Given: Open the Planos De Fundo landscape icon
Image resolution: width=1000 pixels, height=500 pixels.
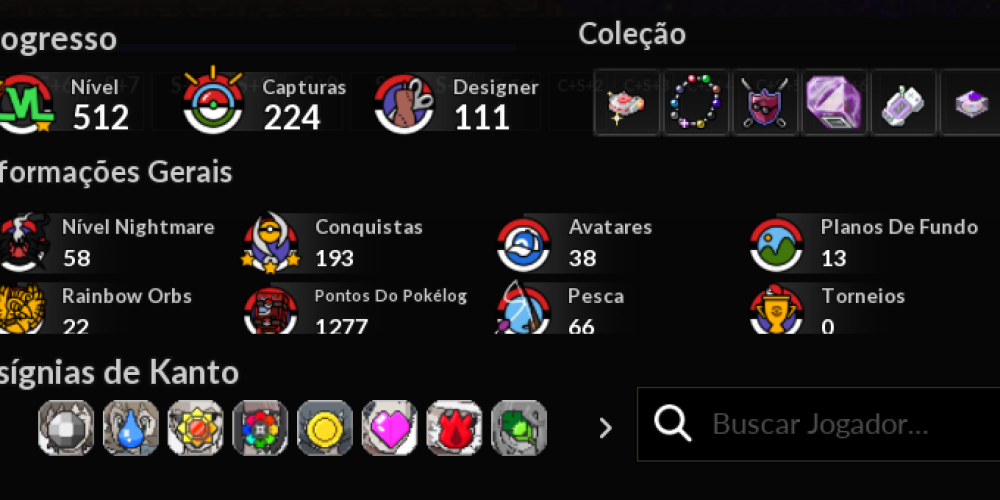Looking at the screenshot, I should coord(776,245).
